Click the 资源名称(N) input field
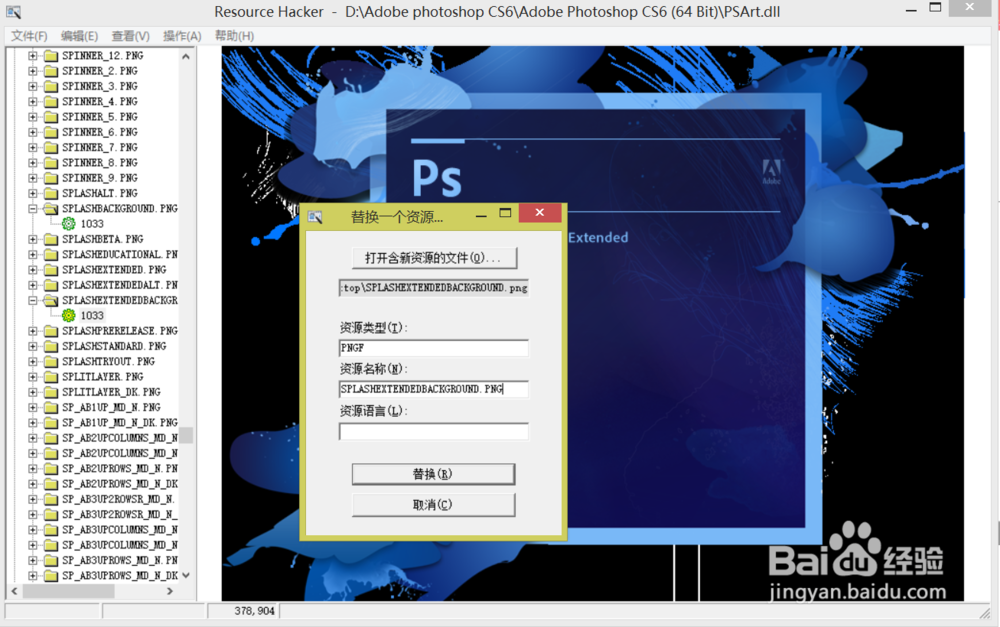 pos(434,389)
